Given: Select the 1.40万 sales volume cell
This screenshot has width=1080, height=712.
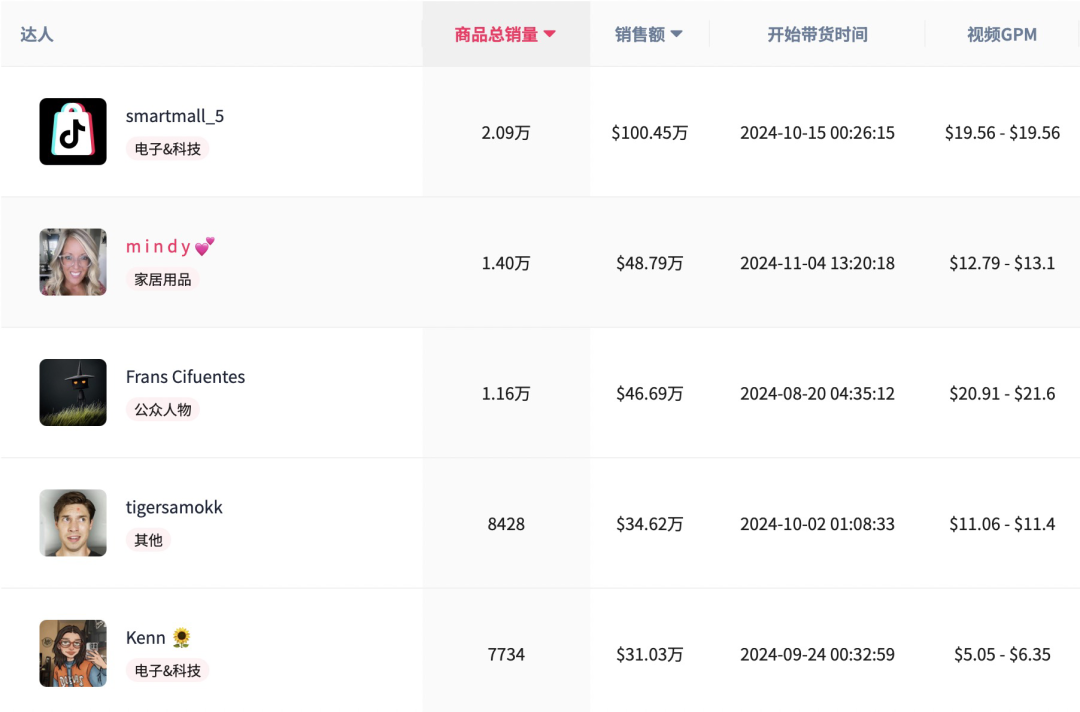Looking at the screenshot, I should (x=506, y=263).
